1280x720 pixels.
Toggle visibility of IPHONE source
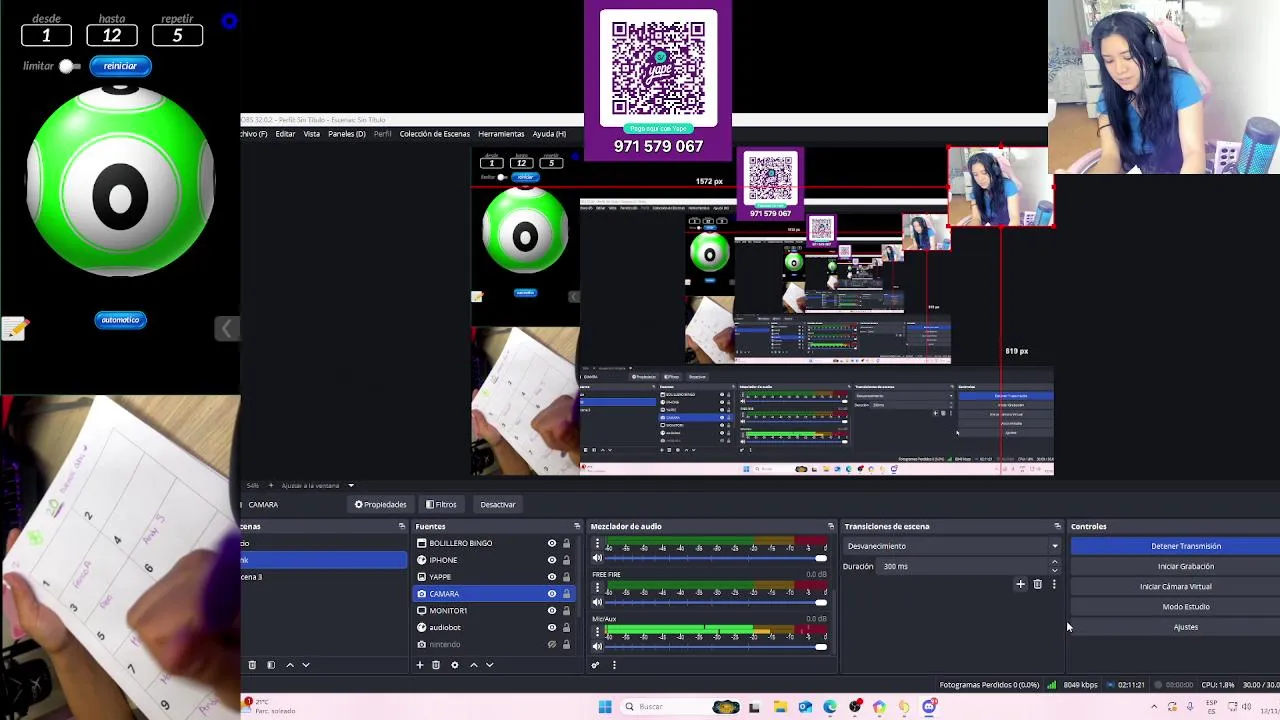551,560
